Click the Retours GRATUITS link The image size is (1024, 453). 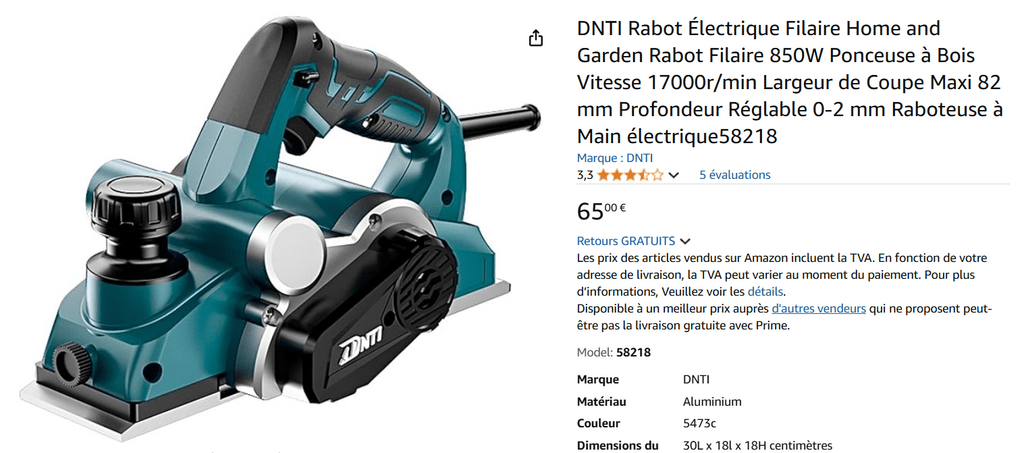click(626, 240)
